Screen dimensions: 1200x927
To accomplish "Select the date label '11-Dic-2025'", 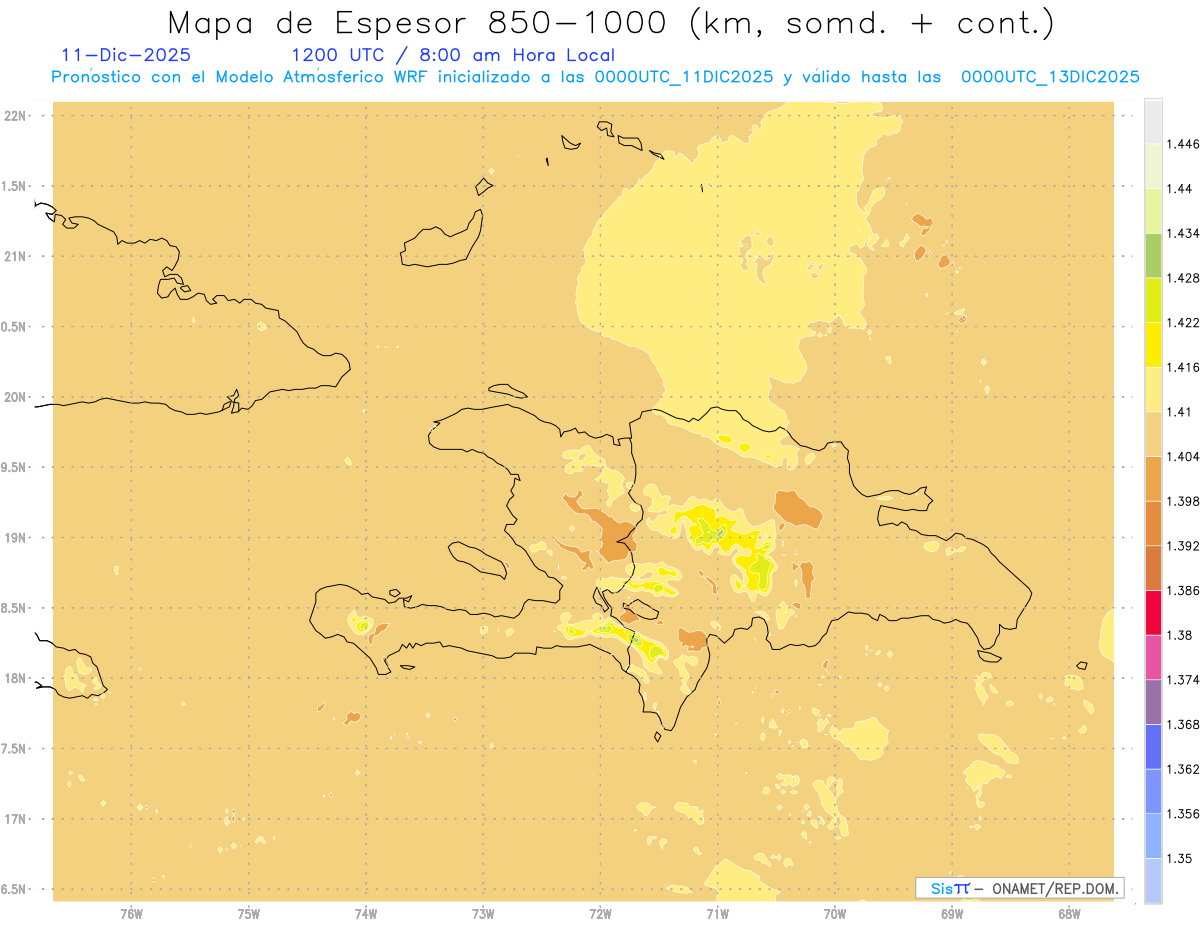I will tap(126, 55).
